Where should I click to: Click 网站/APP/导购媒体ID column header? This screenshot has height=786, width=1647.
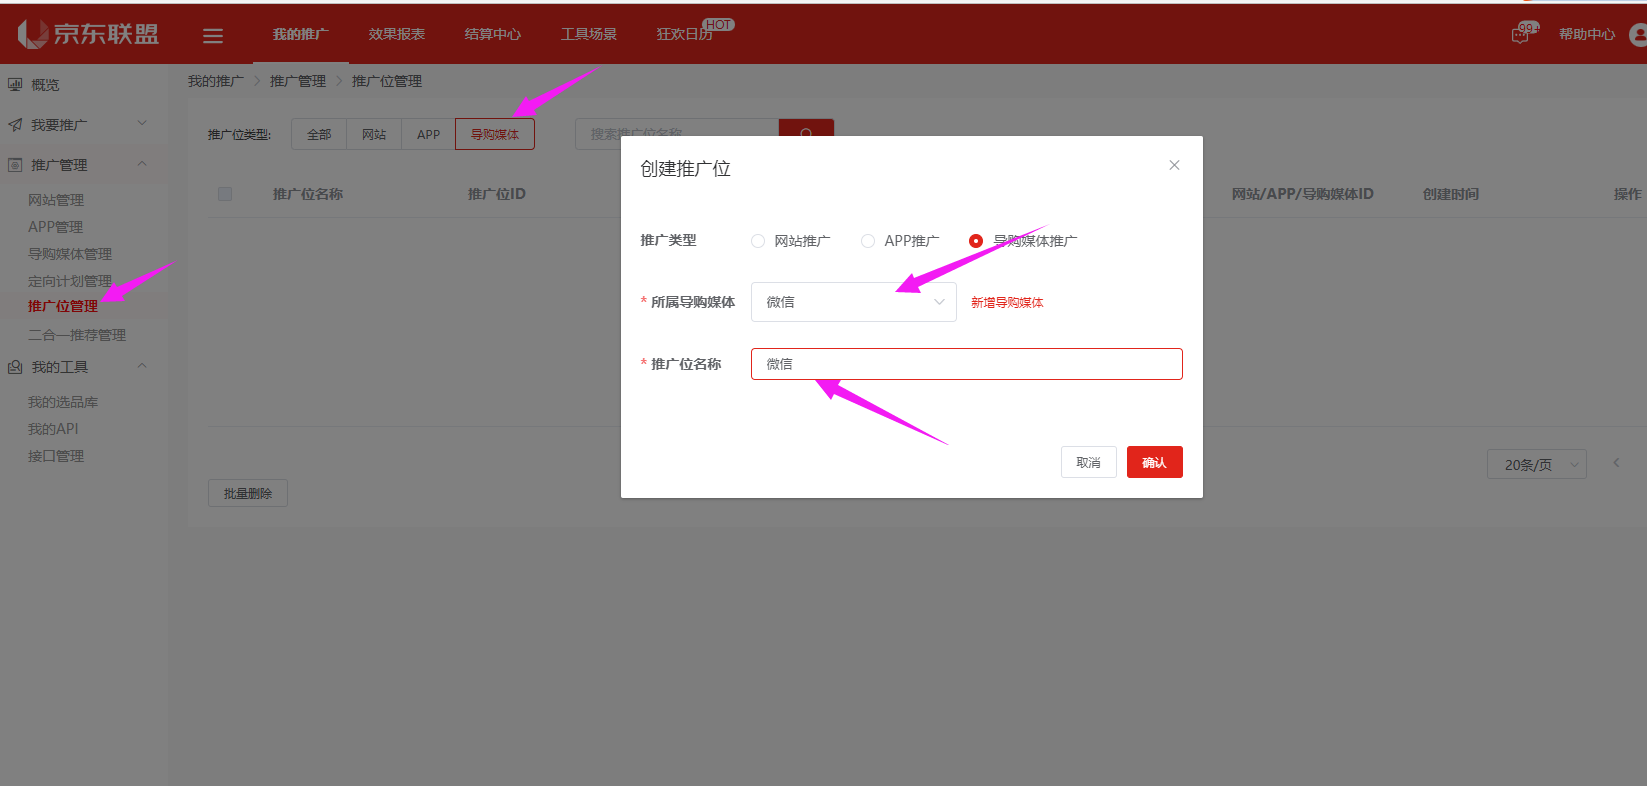click(1302, 194)
